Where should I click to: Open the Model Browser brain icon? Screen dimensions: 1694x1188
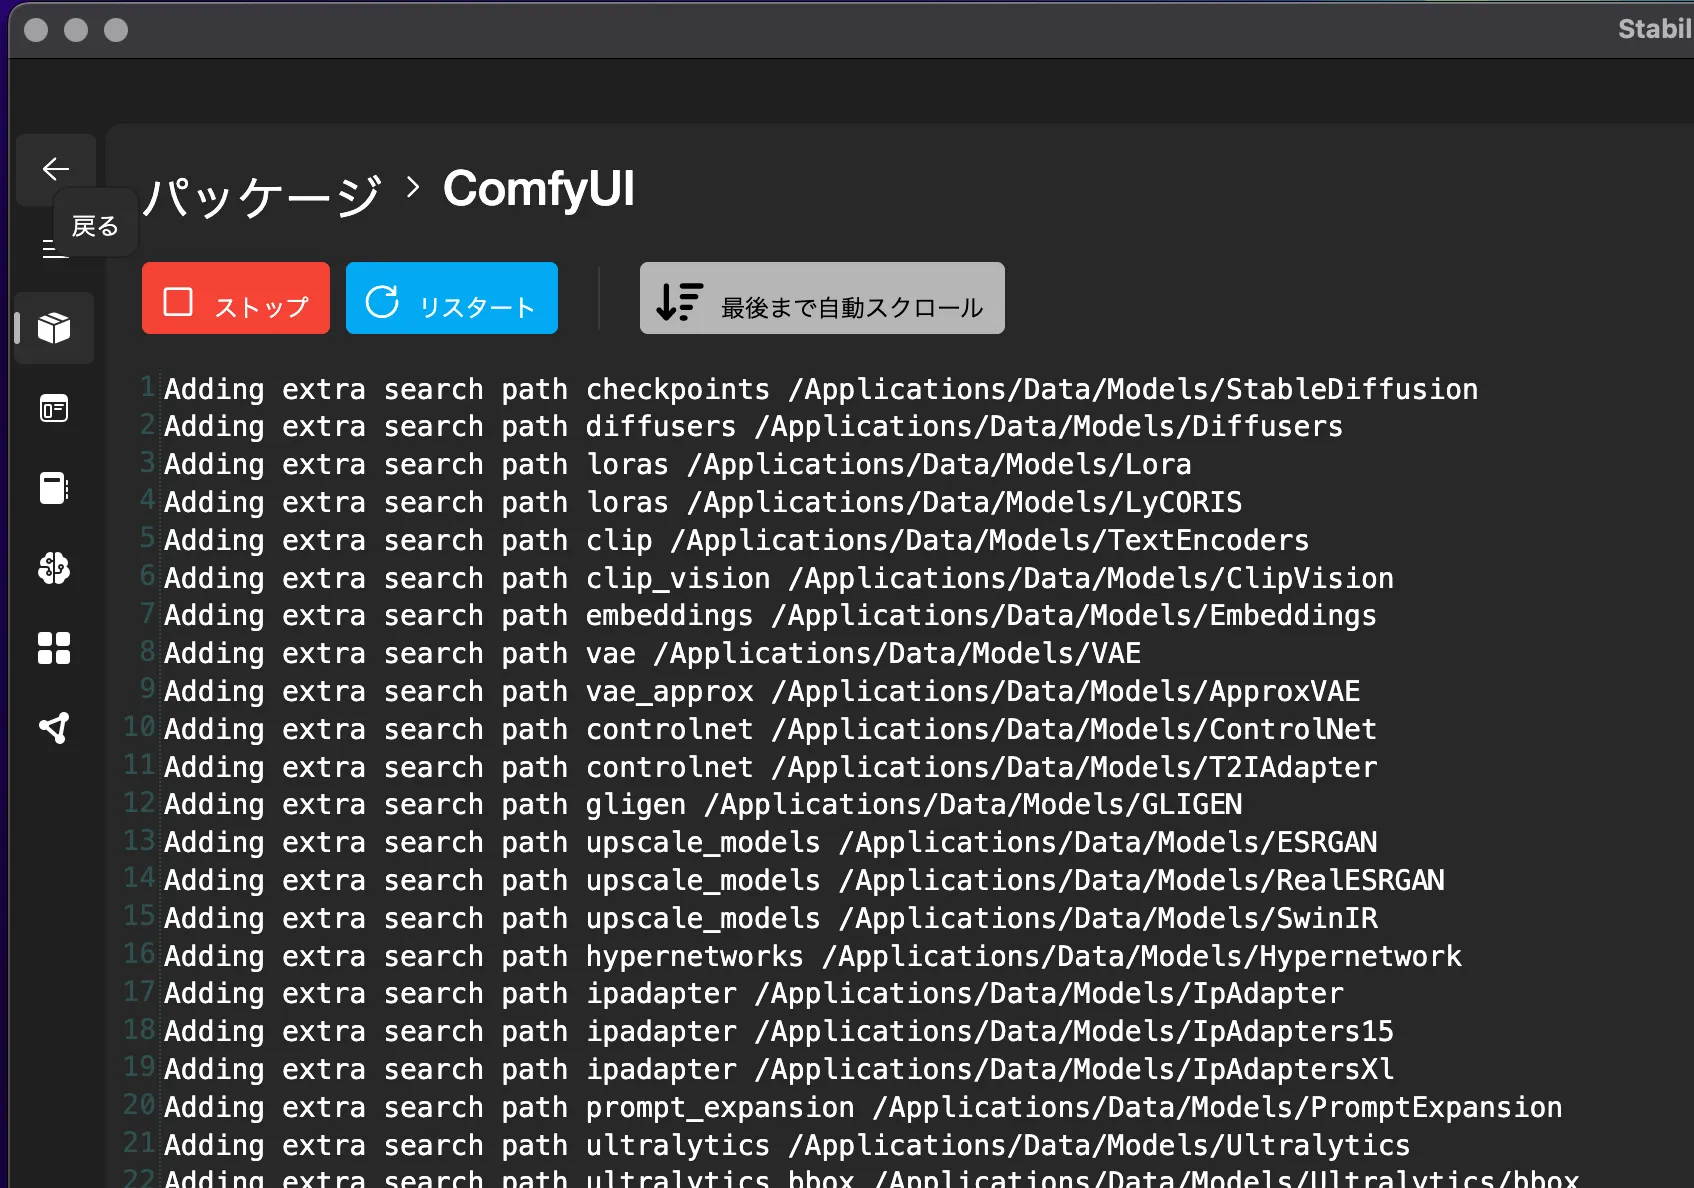(54, 568)
